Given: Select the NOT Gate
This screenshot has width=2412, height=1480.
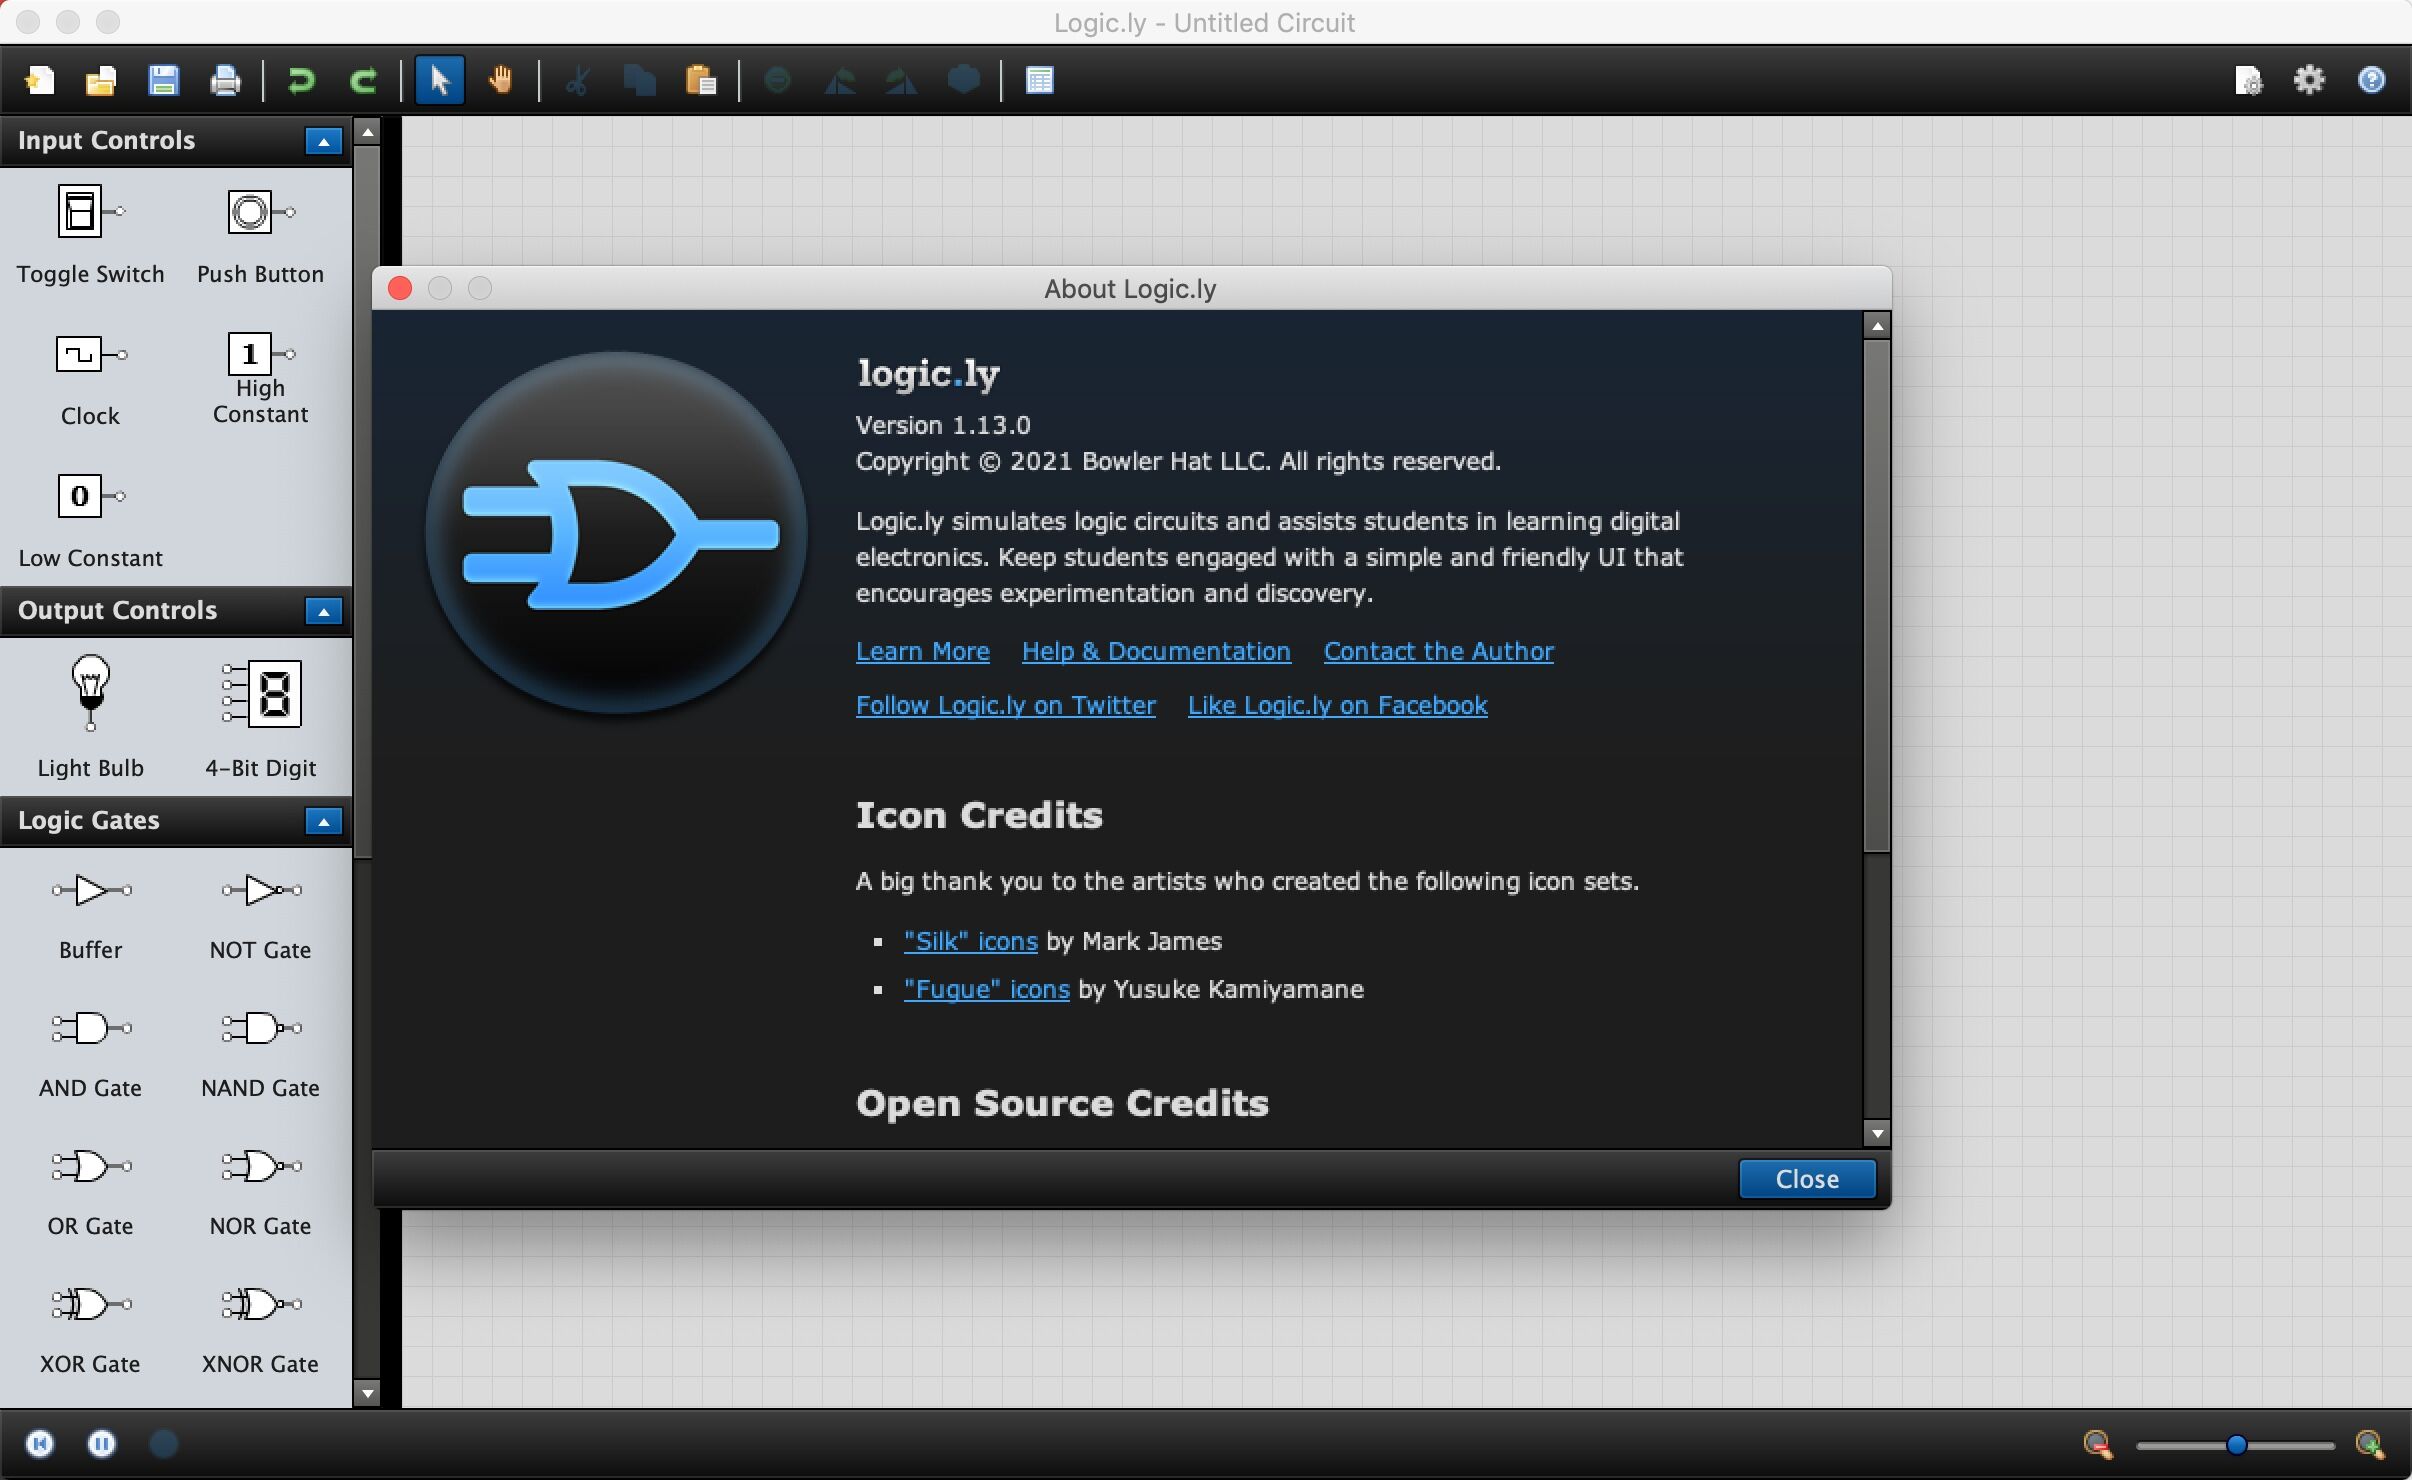Looking at the screenshot, I should (260, 916).
